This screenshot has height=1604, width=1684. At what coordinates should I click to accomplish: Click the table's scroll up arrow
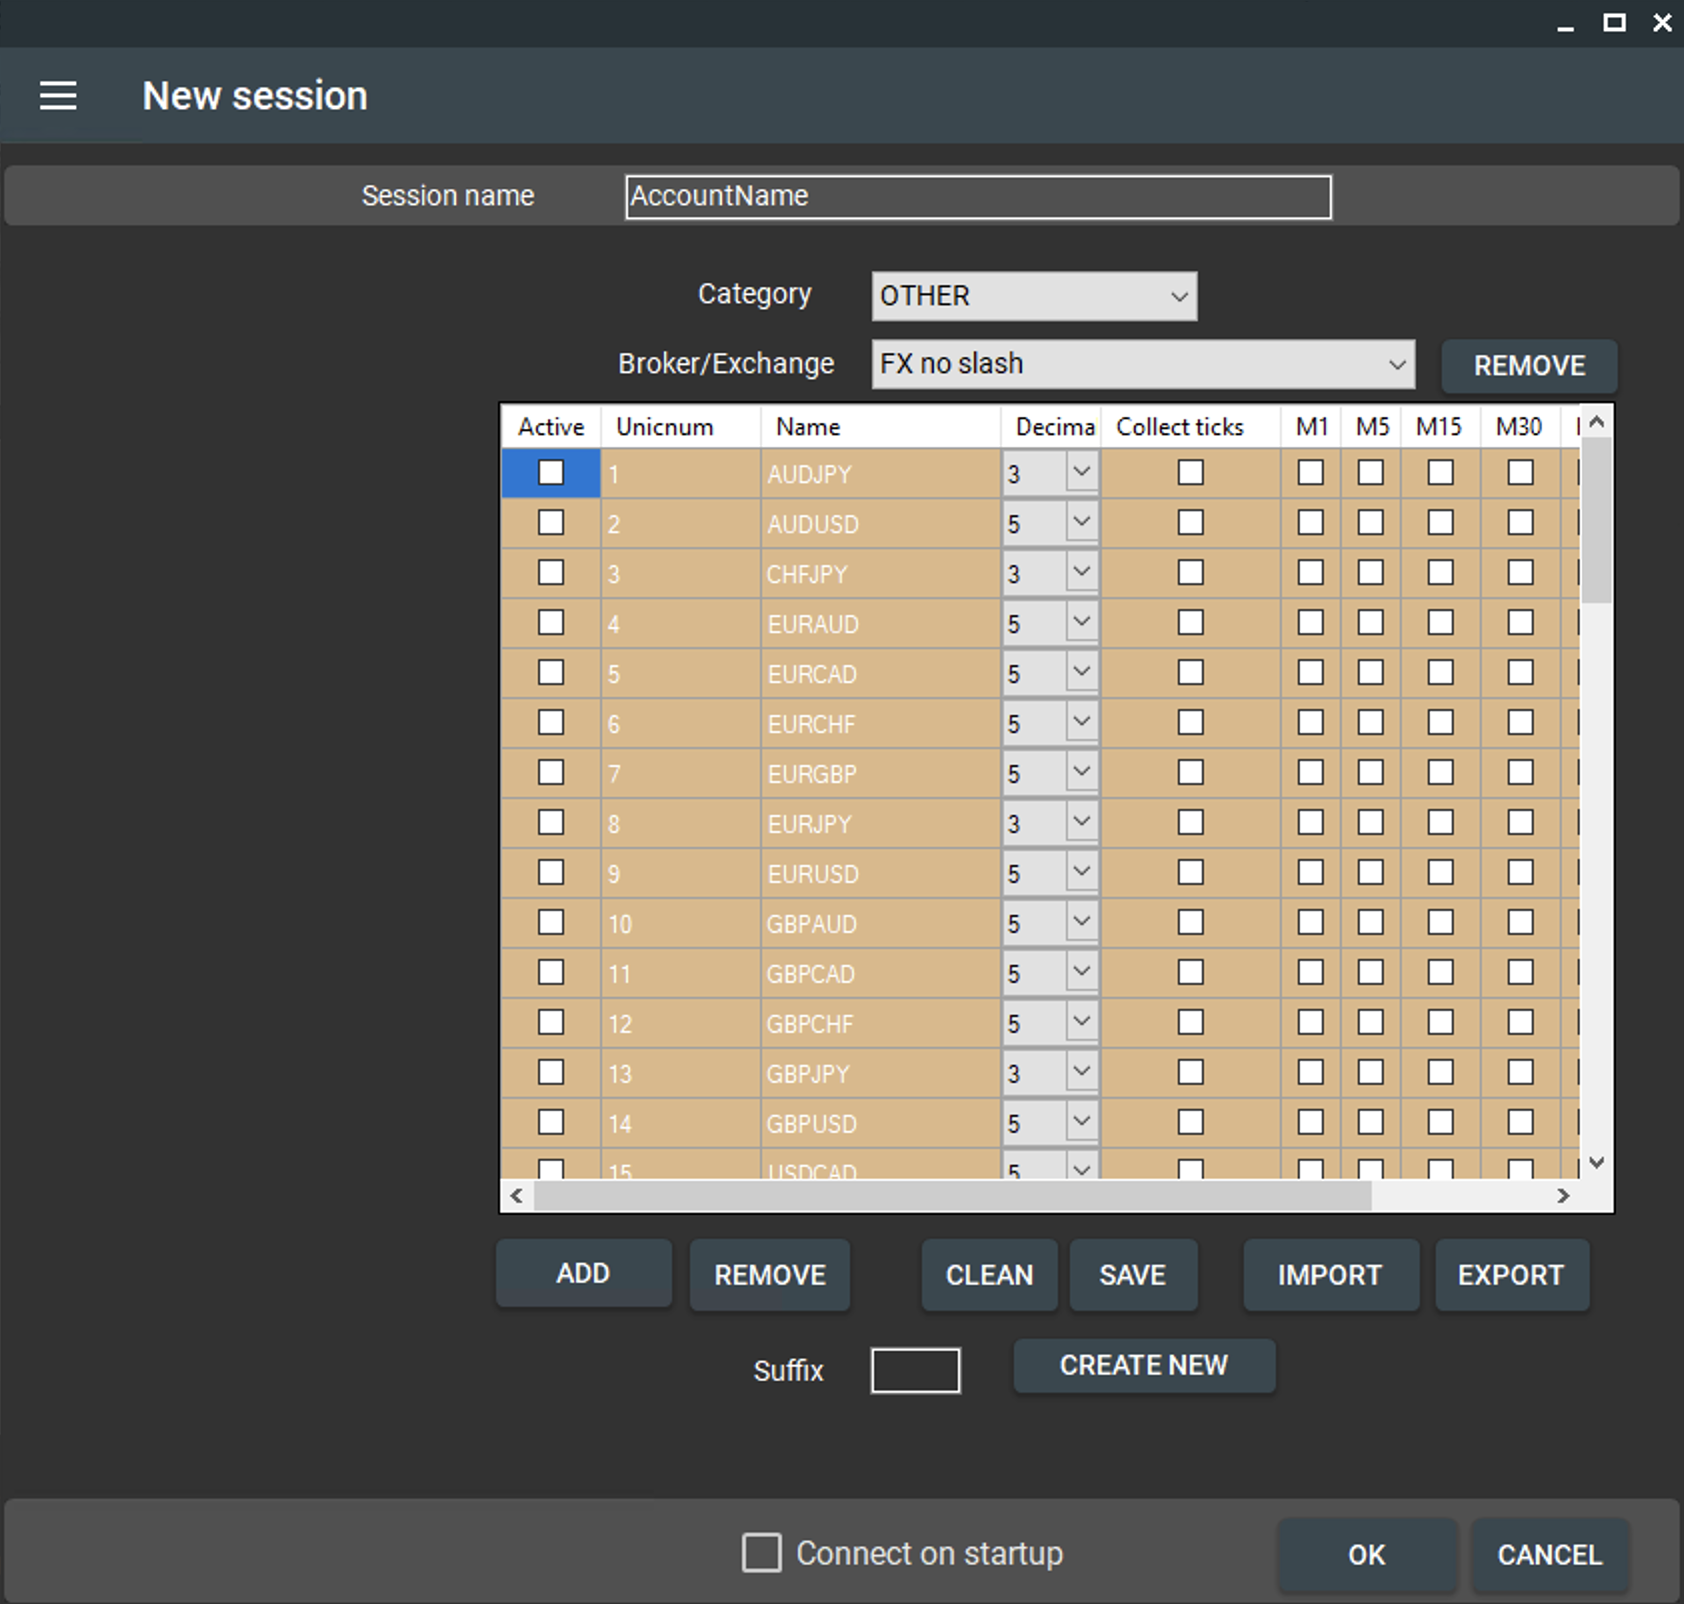click(x=1597, y=422)
